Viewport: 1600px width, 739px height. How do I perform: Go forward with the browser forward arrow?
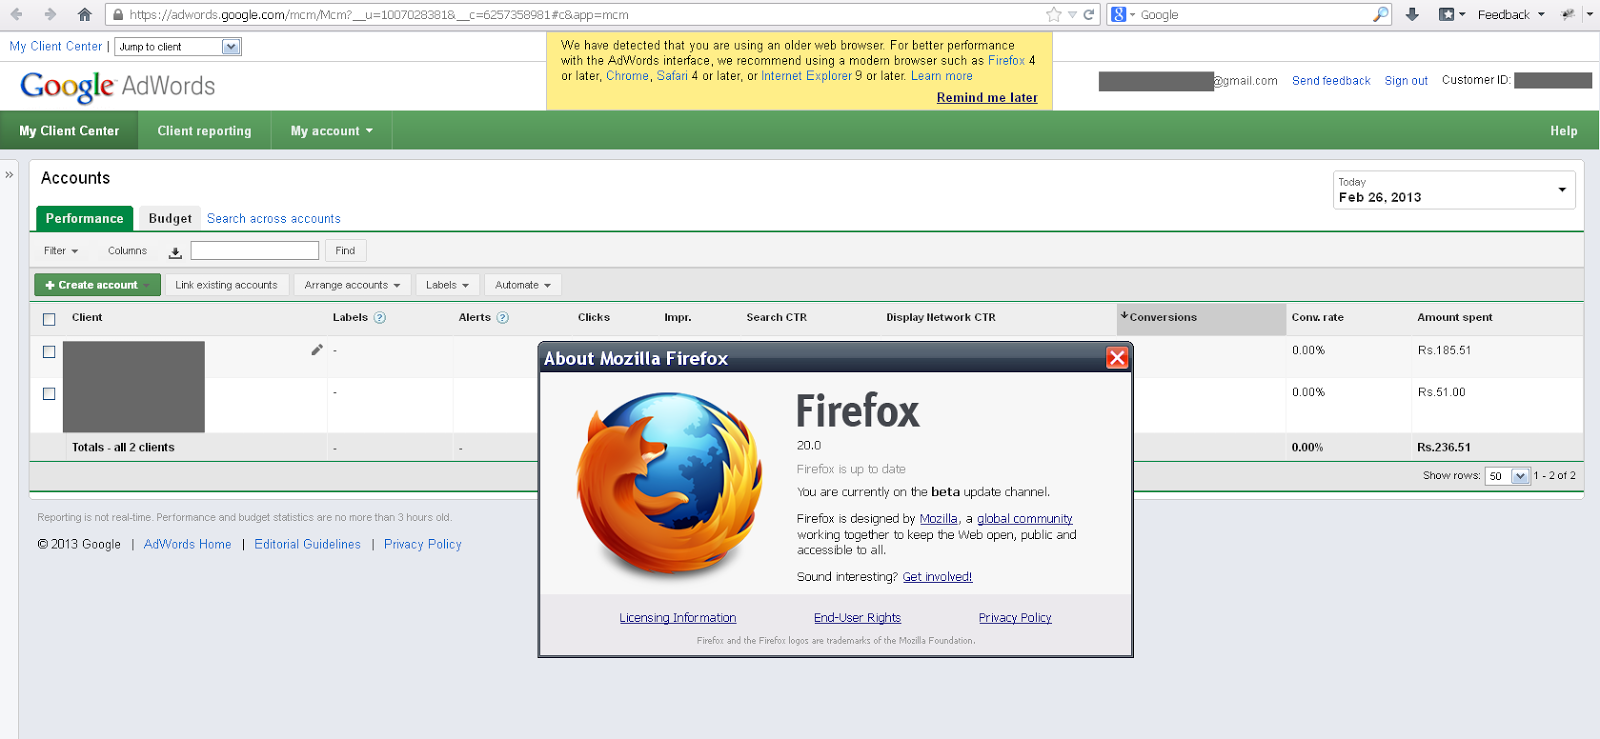click(50, 14)
